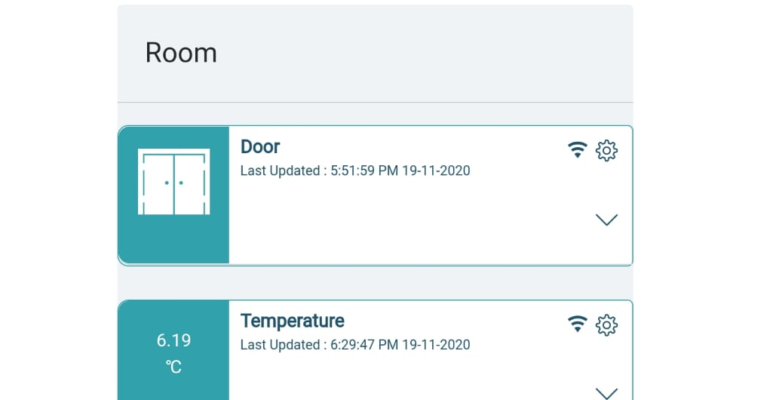The width and height of the screenshot is (770, 400).
Task: Click the Room header title
Action: tap(181, 53)
